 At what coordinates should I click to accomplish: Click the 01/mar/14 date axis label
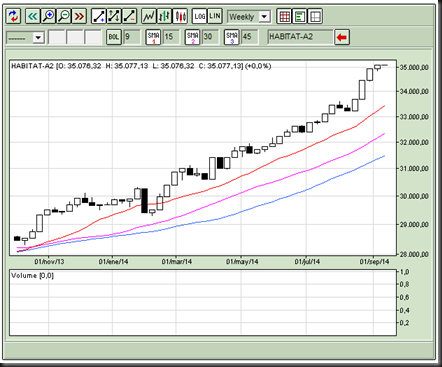[177, 262]
